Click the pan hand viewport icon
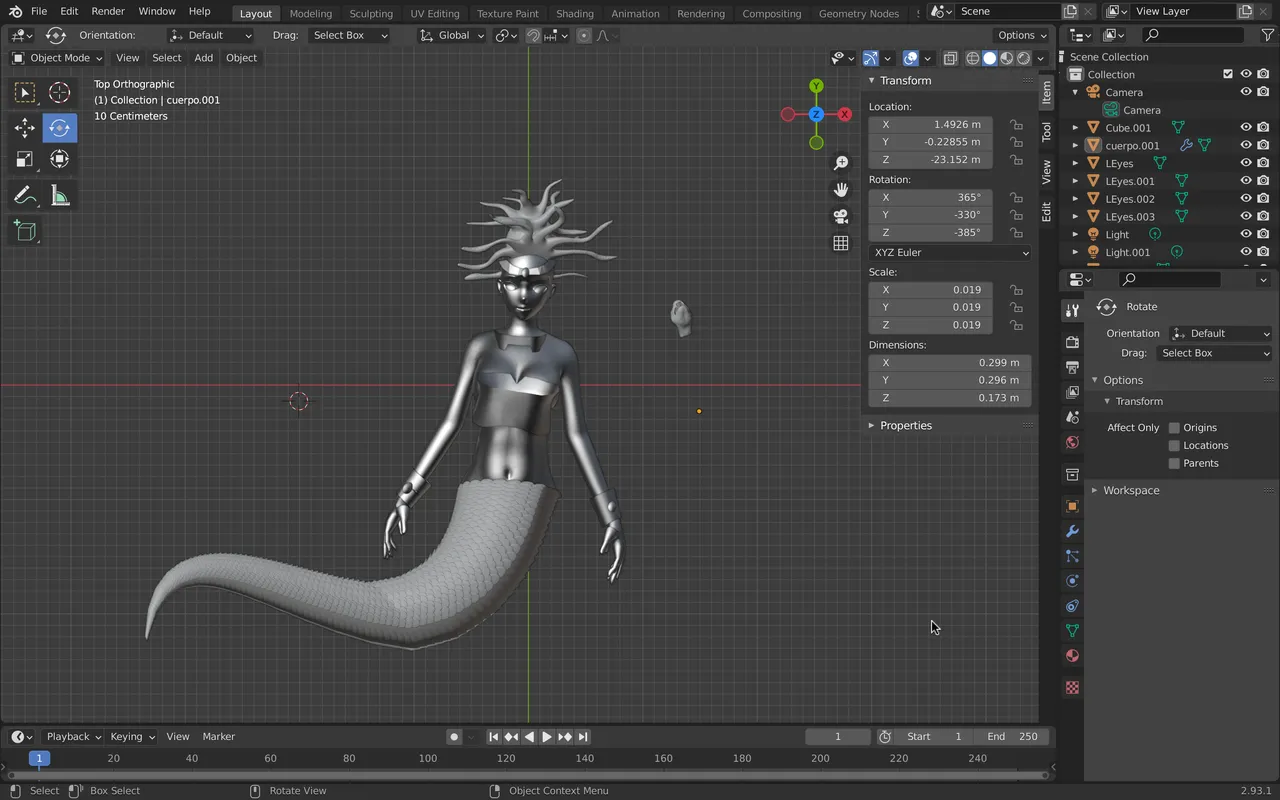The image size is (1280, 800). pyautogui.click(x=841, y=190)
